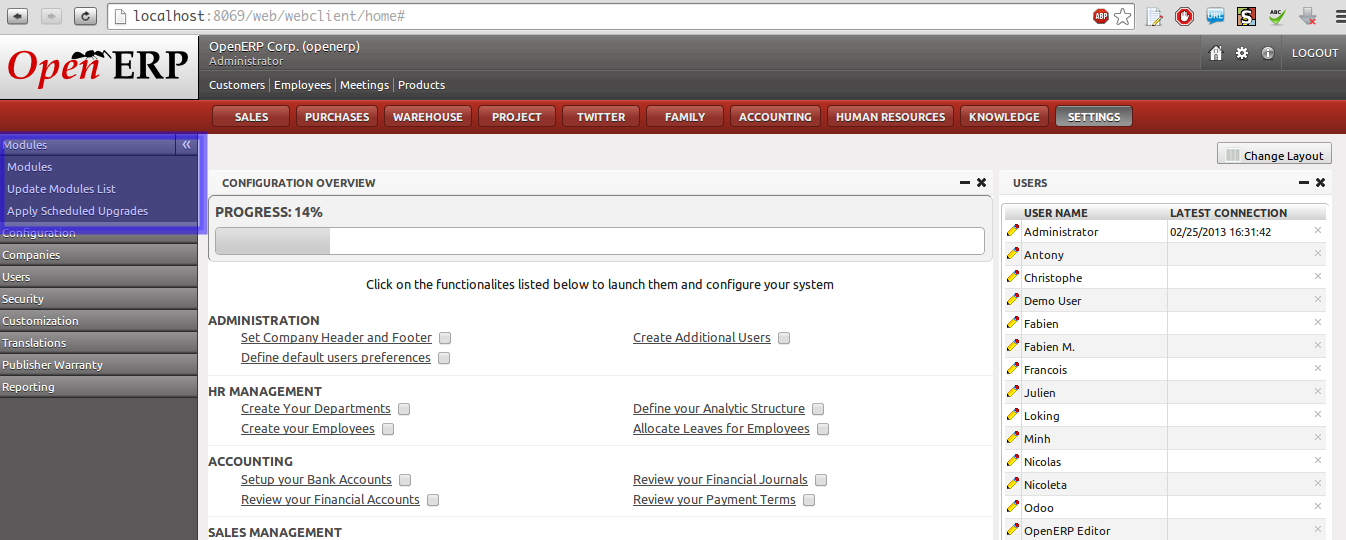Check Allocate Leaves for Employees box
1346x540 pixels.
823,429
